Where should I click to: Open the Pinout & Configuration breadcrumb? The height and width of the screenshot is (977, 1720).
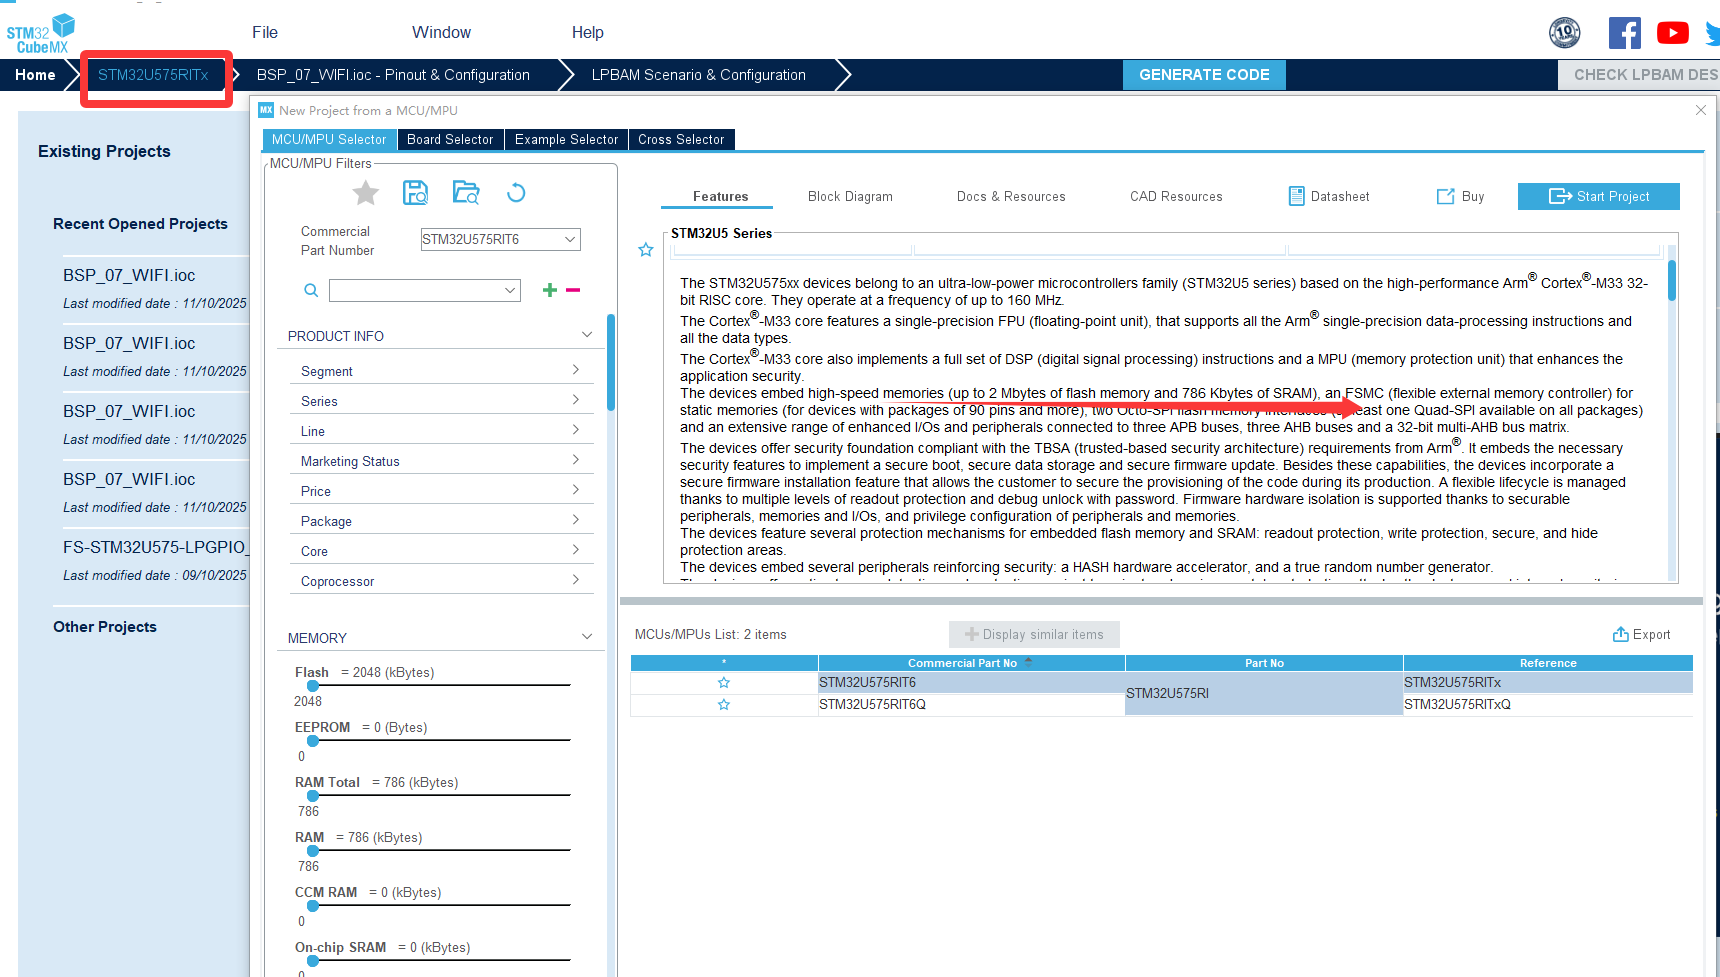pos(393,75)
